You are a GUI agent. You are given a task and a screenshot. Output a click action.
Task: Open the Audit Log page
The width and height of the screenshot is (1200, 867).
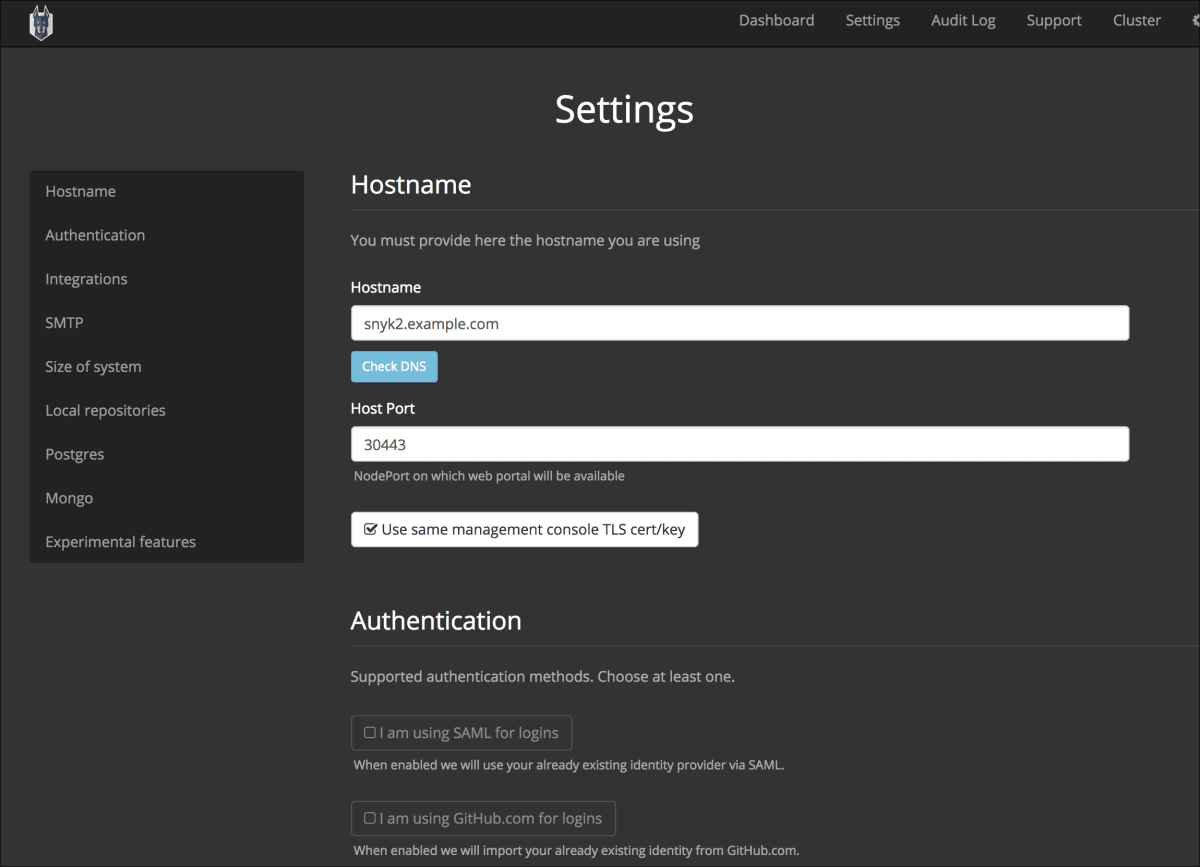click(963, 20)
